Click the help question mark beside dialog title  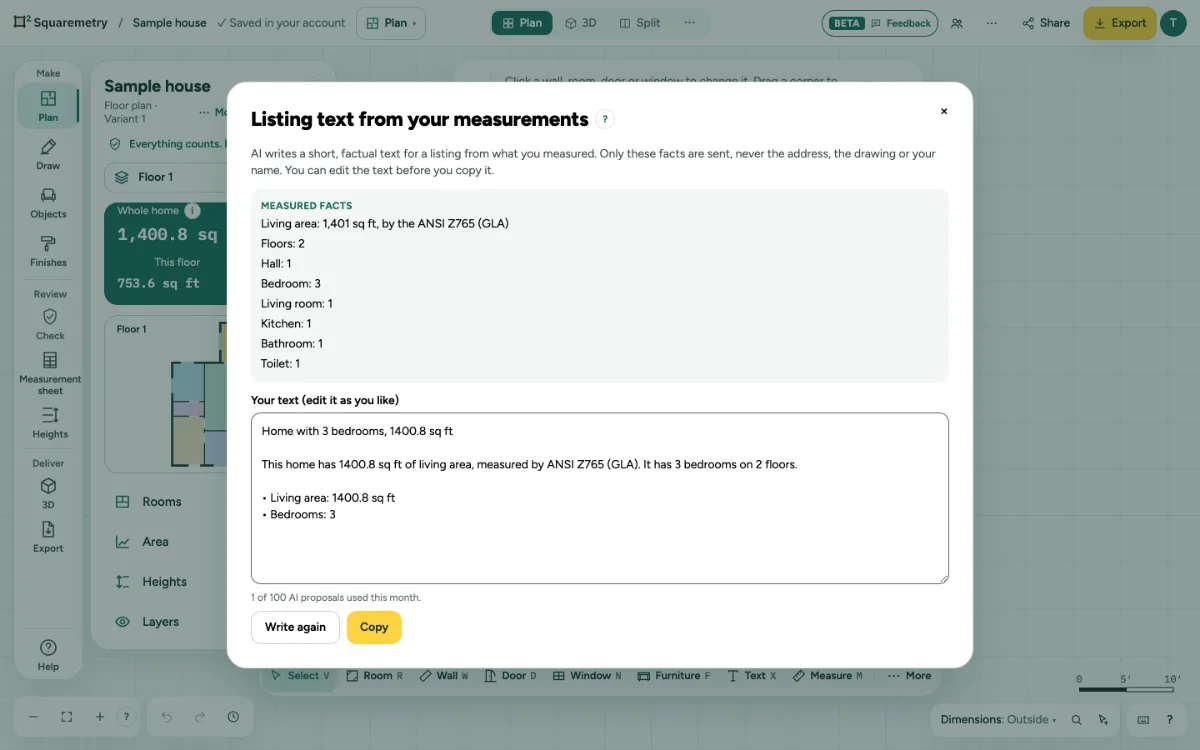tap(605, 119)
